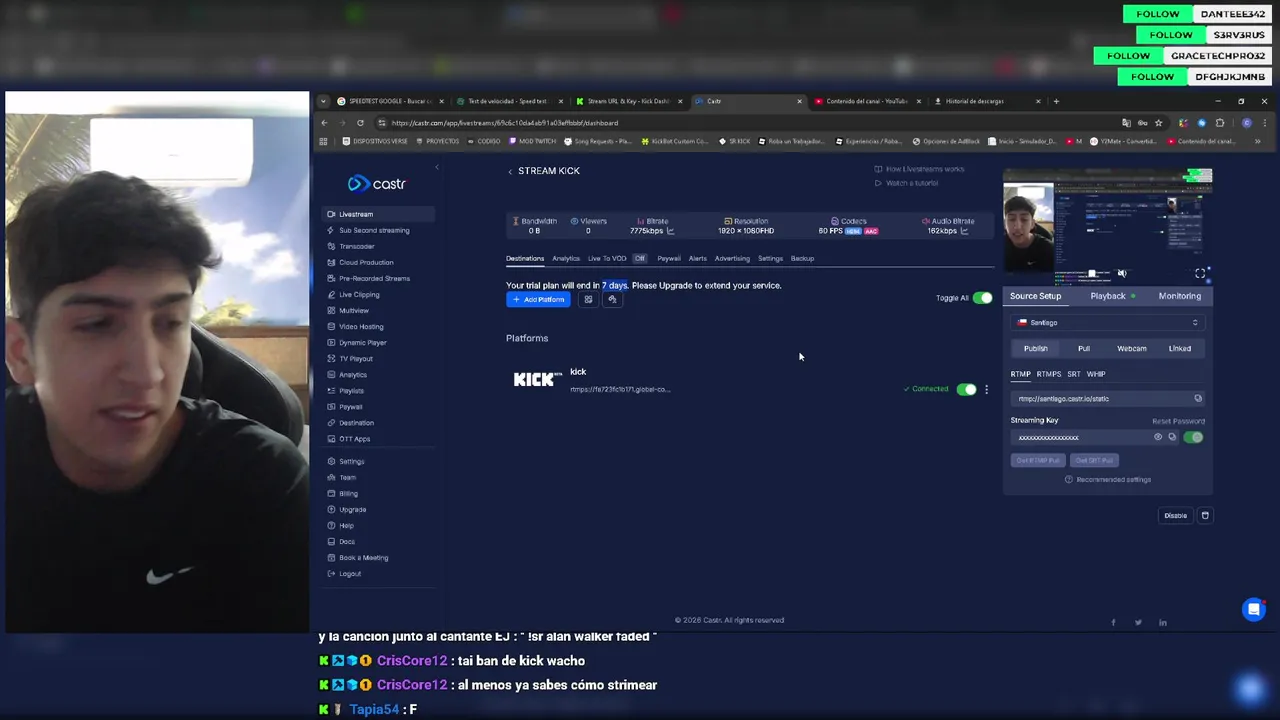Click the KICK platform logo
Screen dimensions: 1280x720
click(538, 379)
